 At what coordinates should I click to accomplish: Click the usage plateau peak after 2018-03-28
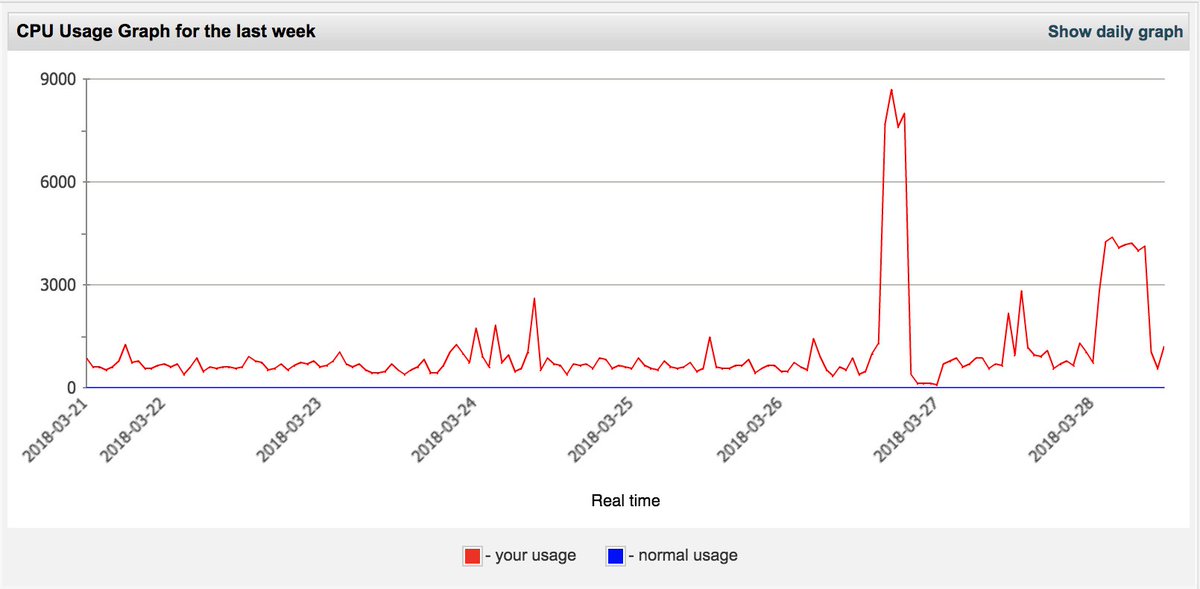pyautogui.click(x=1112, y=238)
